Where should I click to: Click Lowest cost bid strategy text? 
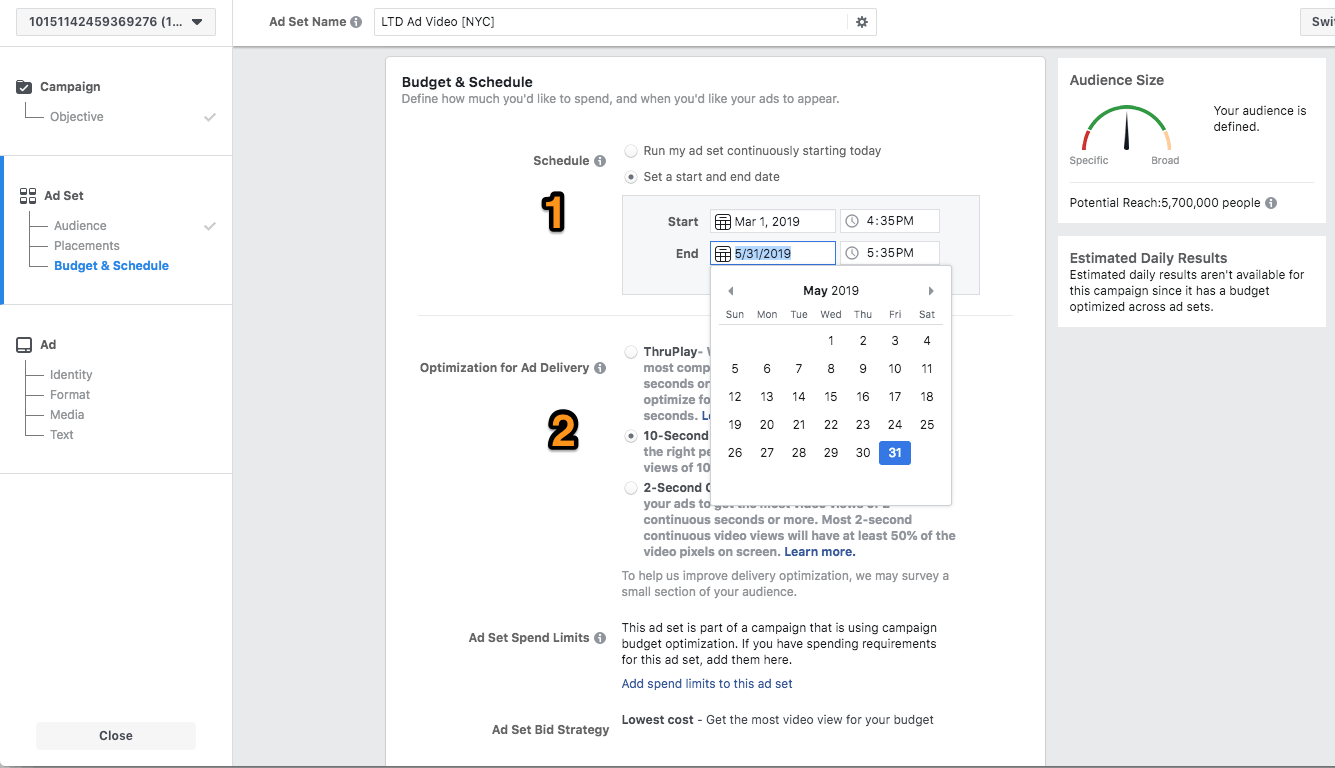click(x=658, y=720)
